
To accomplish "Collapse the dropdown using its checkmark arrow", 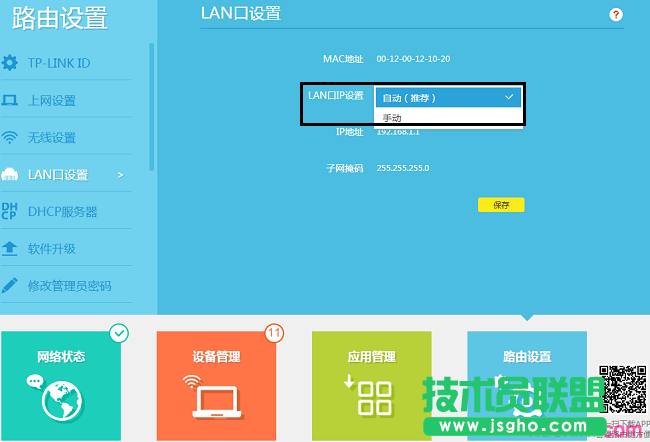I will (509, 97).
